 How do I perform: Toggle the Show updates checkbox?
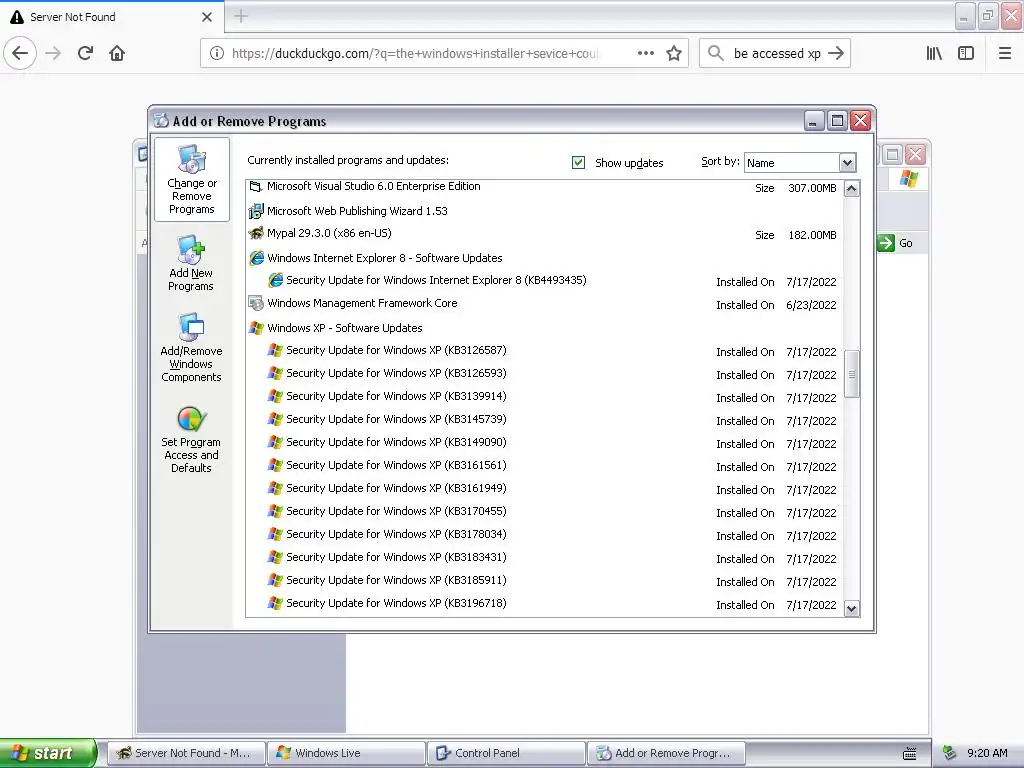pos(578,162)
